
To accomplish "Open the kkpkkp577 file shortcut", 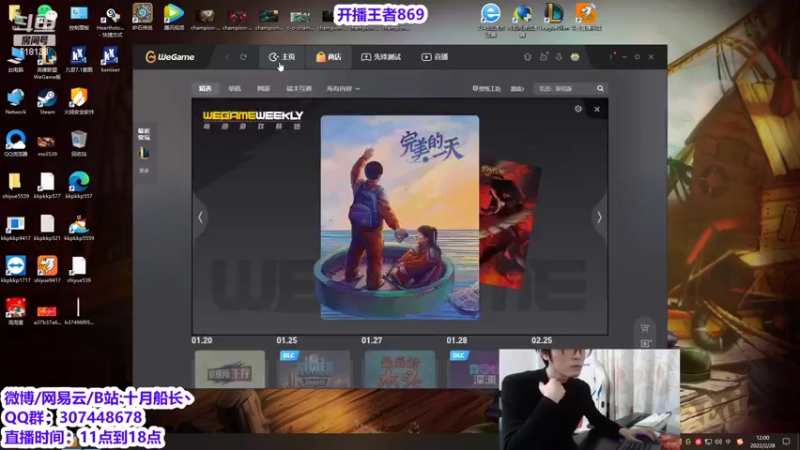I will [47, 185].
